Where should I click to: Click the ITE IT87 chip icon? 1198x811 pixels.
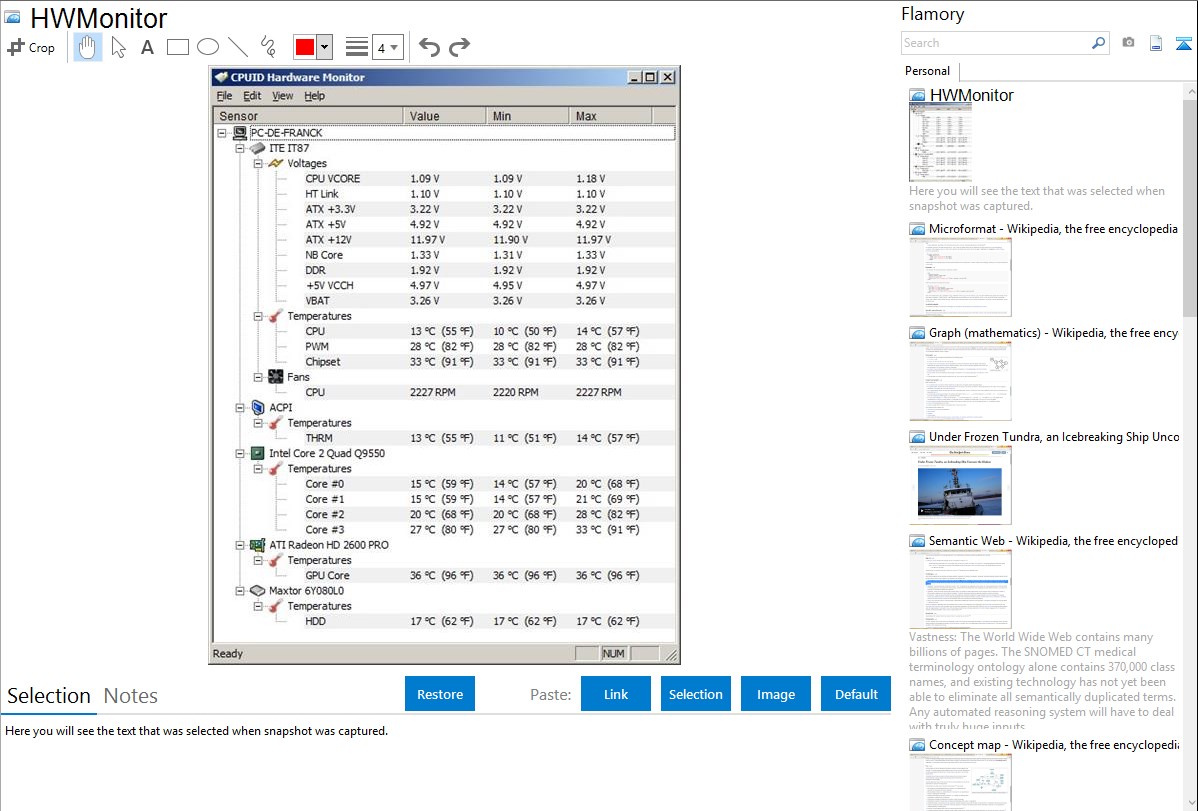point(257,148)
